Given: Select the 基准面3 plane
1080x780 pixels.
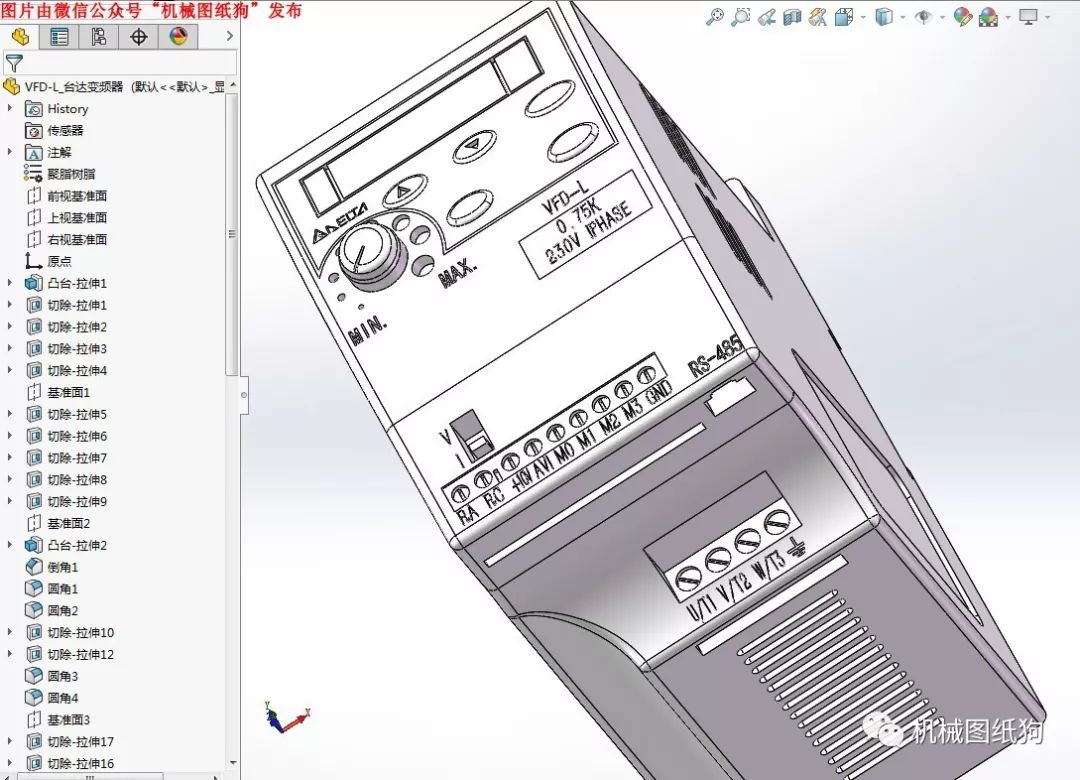Looking at the screenshot, I should coord(58,720).
